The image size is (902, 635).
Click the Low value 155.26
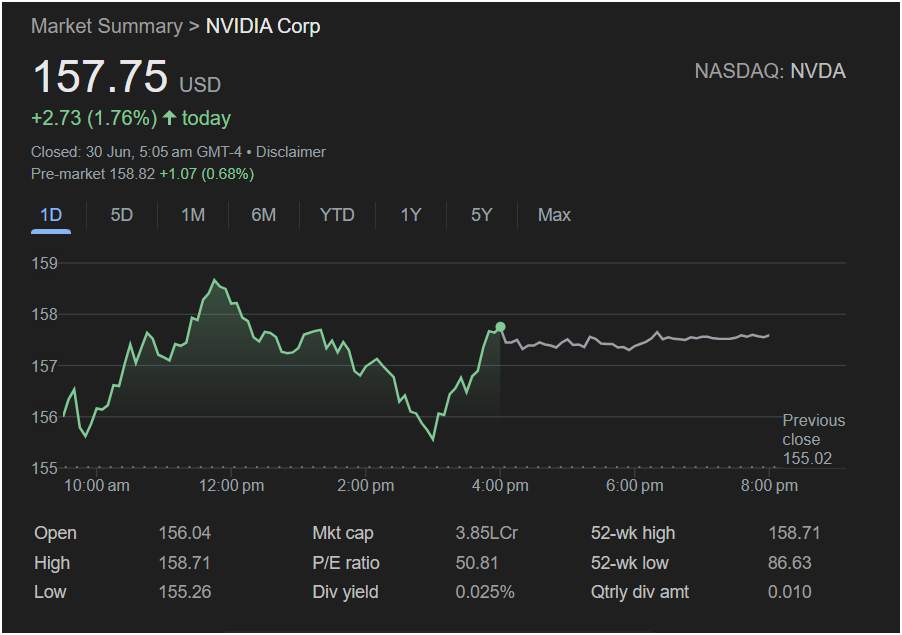pyautogui.click(x=185, y=592)
